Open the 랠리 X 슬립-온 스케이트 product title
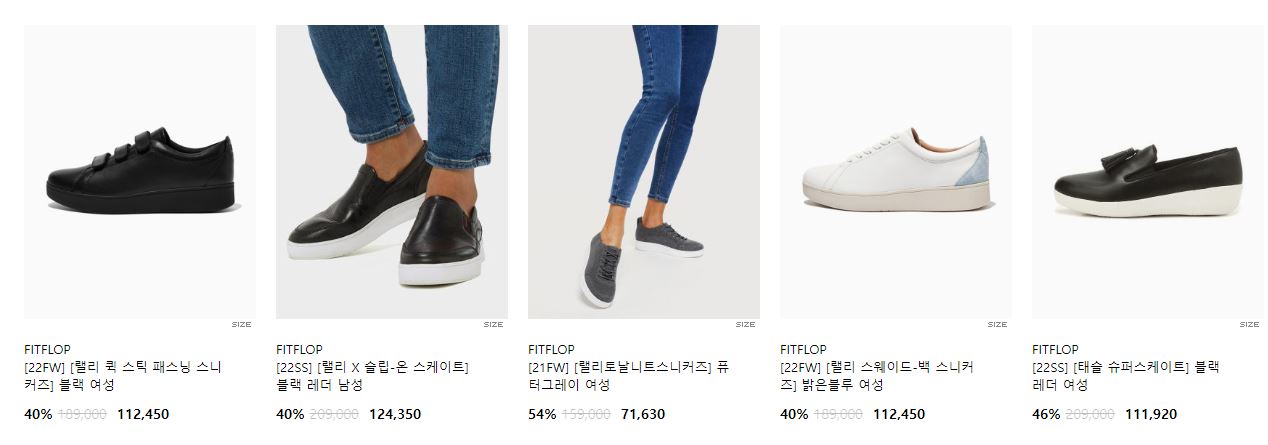The height and width of the screenshot is (445, 1268). coord(373,376)
